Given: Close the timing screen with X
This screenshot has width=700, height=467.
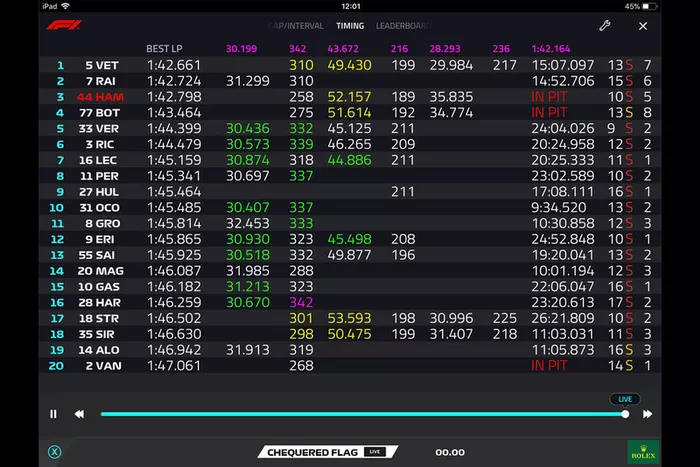Looking at the screenshot, I should (x=642, y=26).
